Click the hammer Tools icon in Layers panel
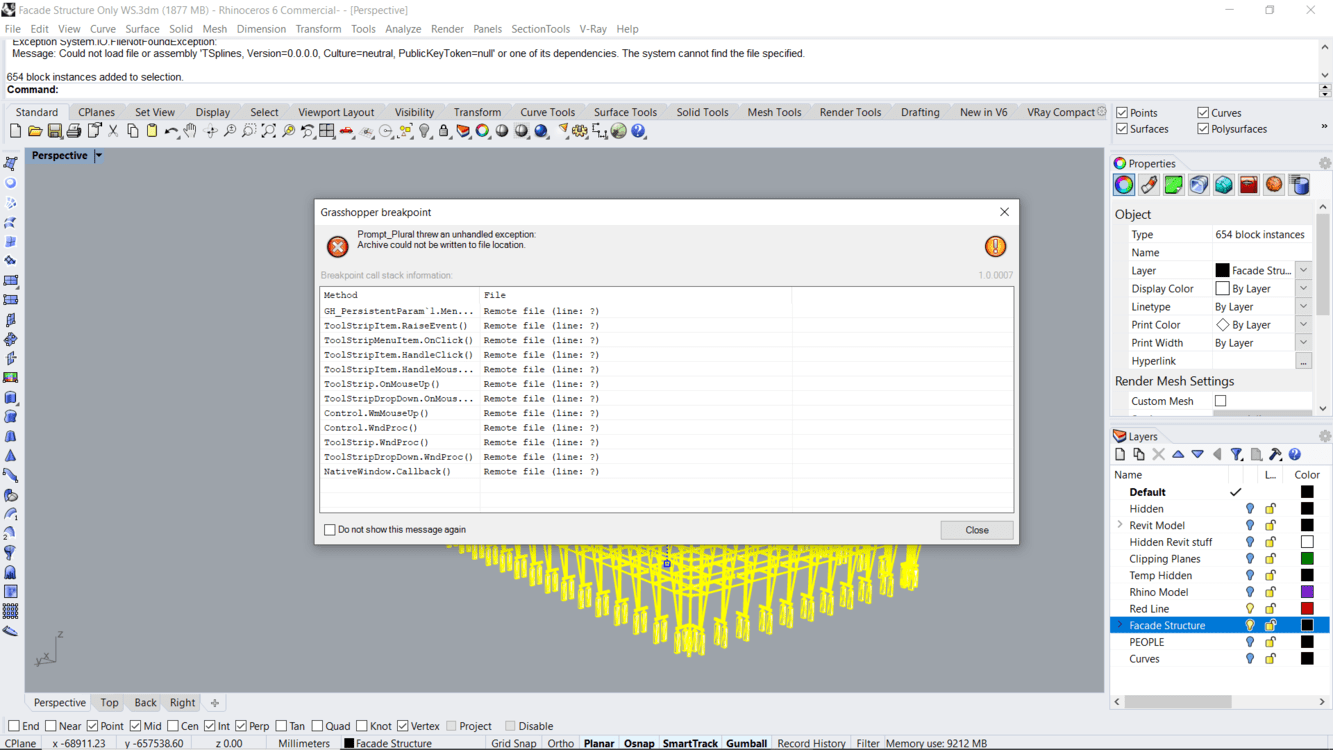 click(x=1275, y=455)
